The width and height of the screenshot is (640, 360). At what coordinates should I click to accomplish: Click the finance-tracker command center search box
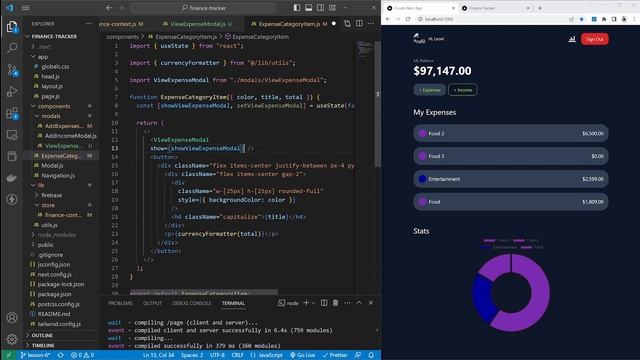pos(204,8)
